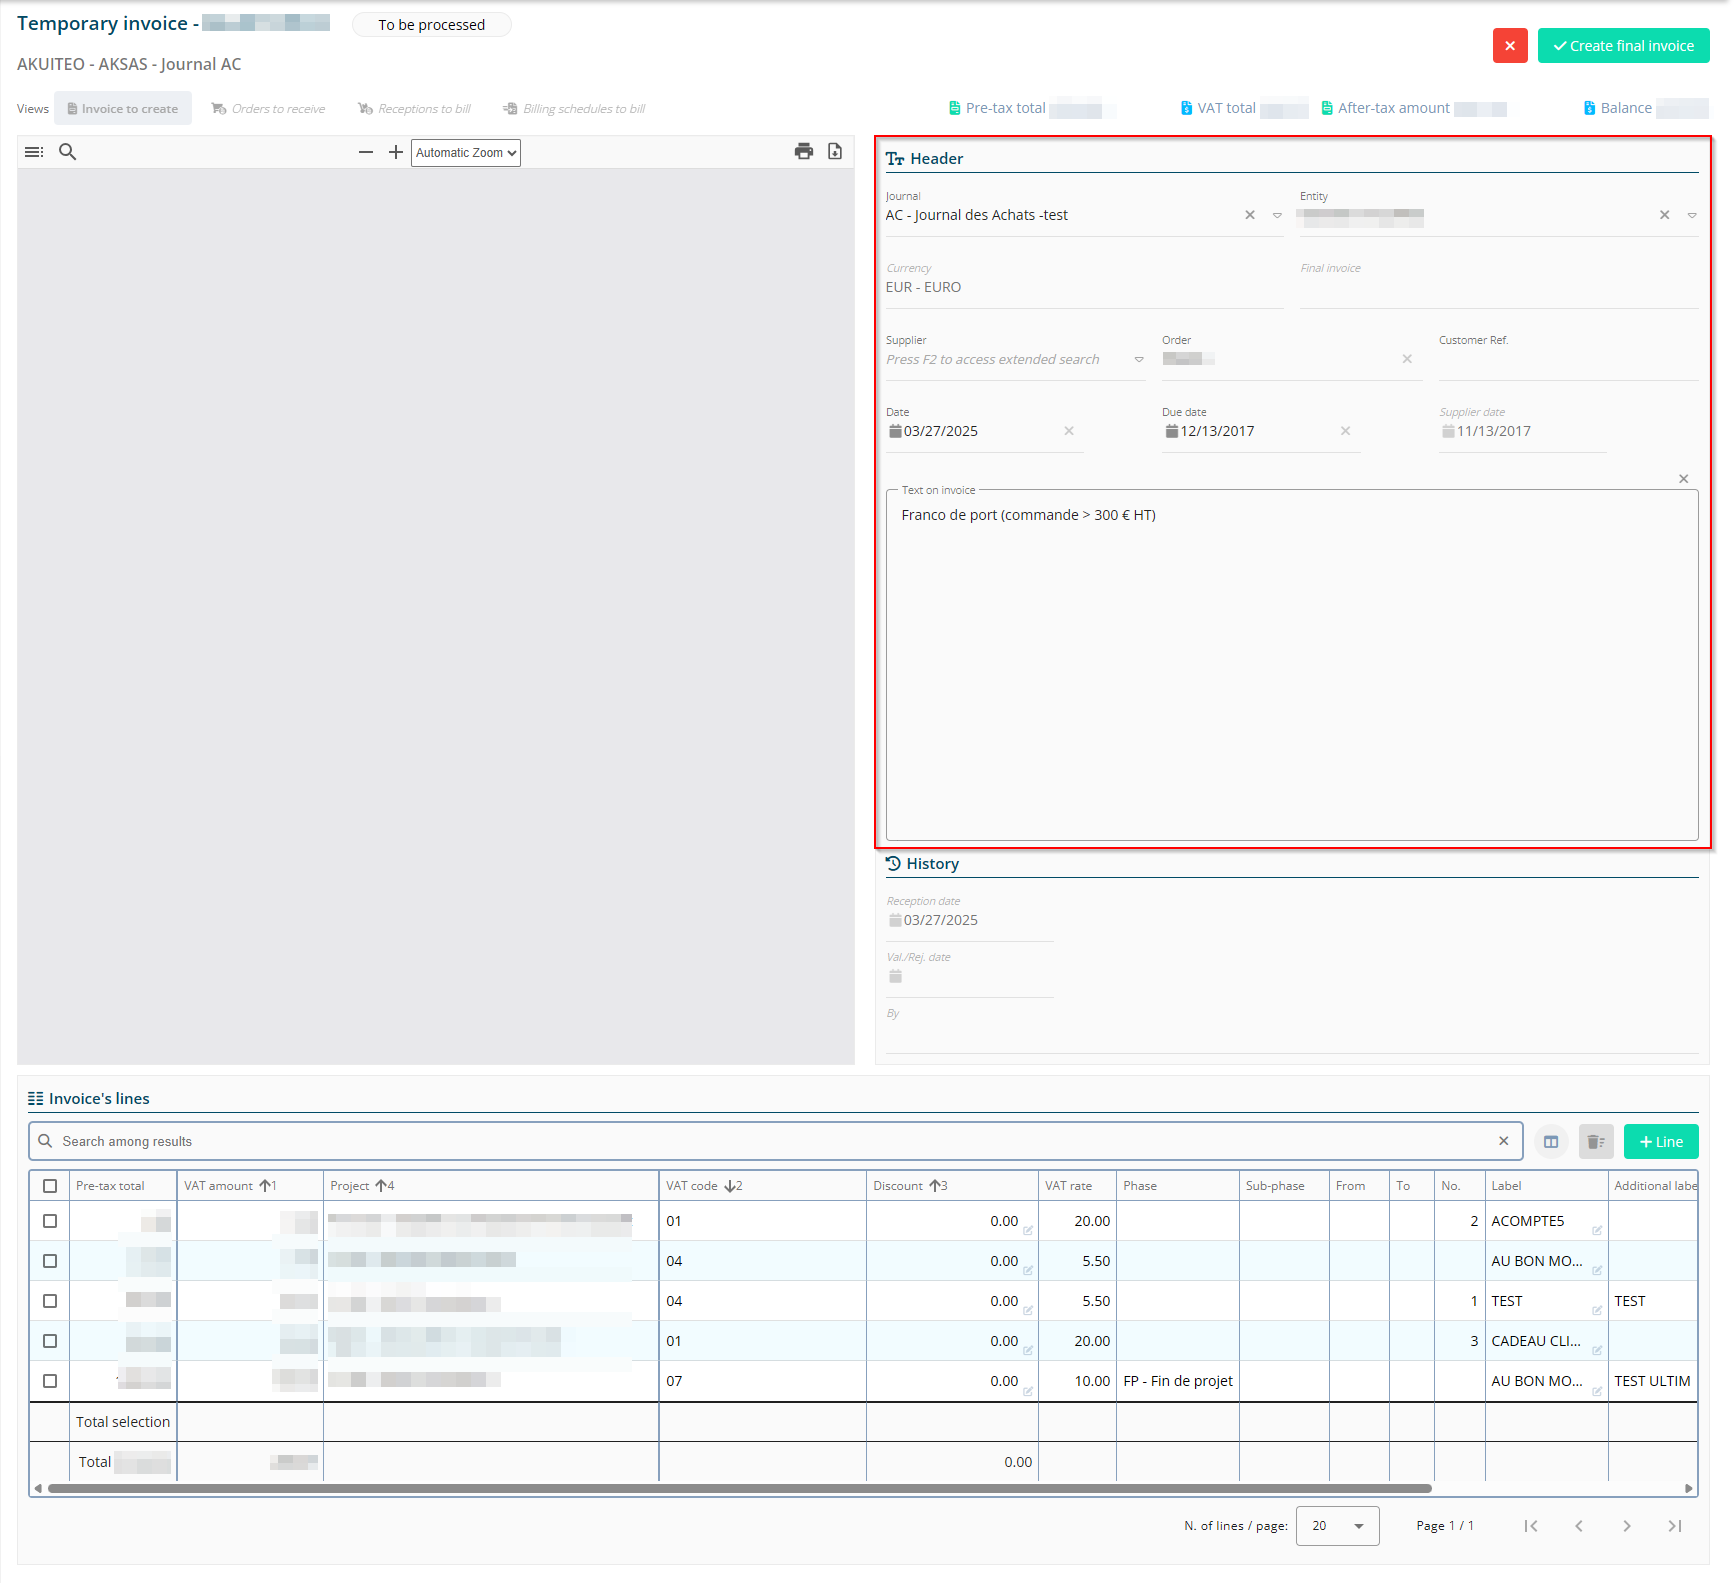Click Create final invoice button

pos(1623,46)
